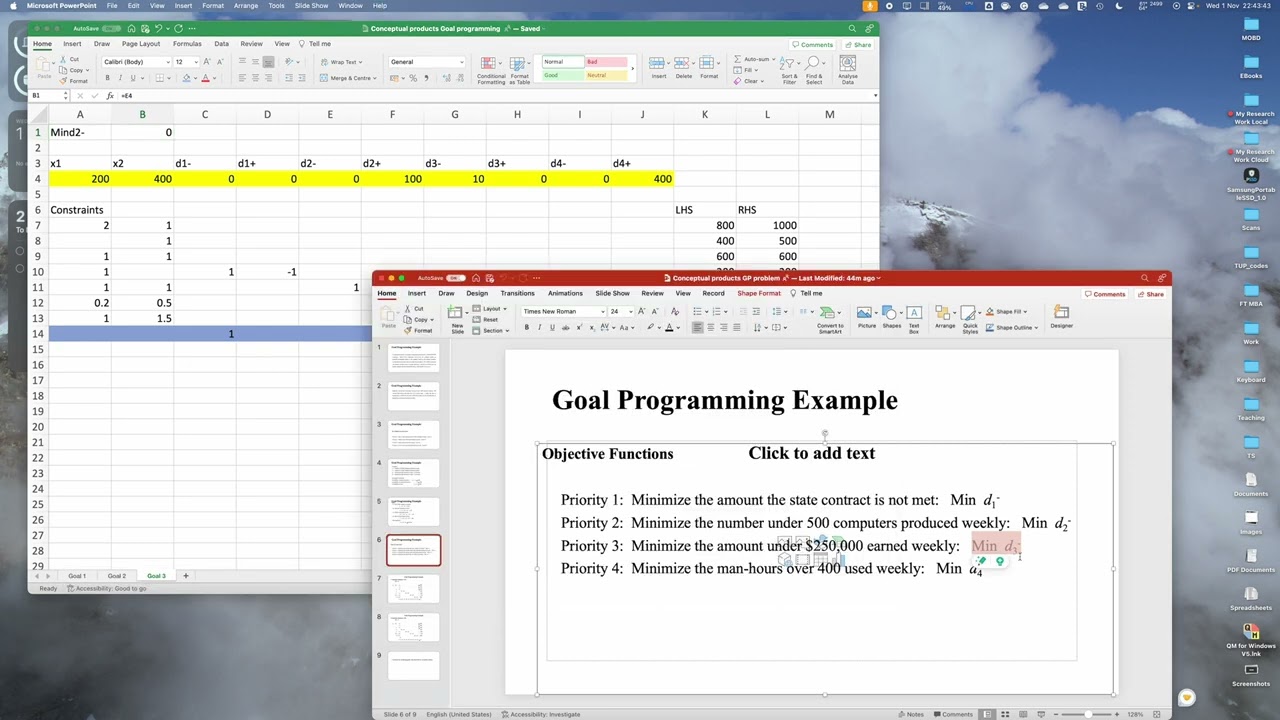This screenshot has width=1280, height=720.
Task: Open Designer in PowerPoint ribbon
Action: pyautogui.click(x=1061, y=317)
